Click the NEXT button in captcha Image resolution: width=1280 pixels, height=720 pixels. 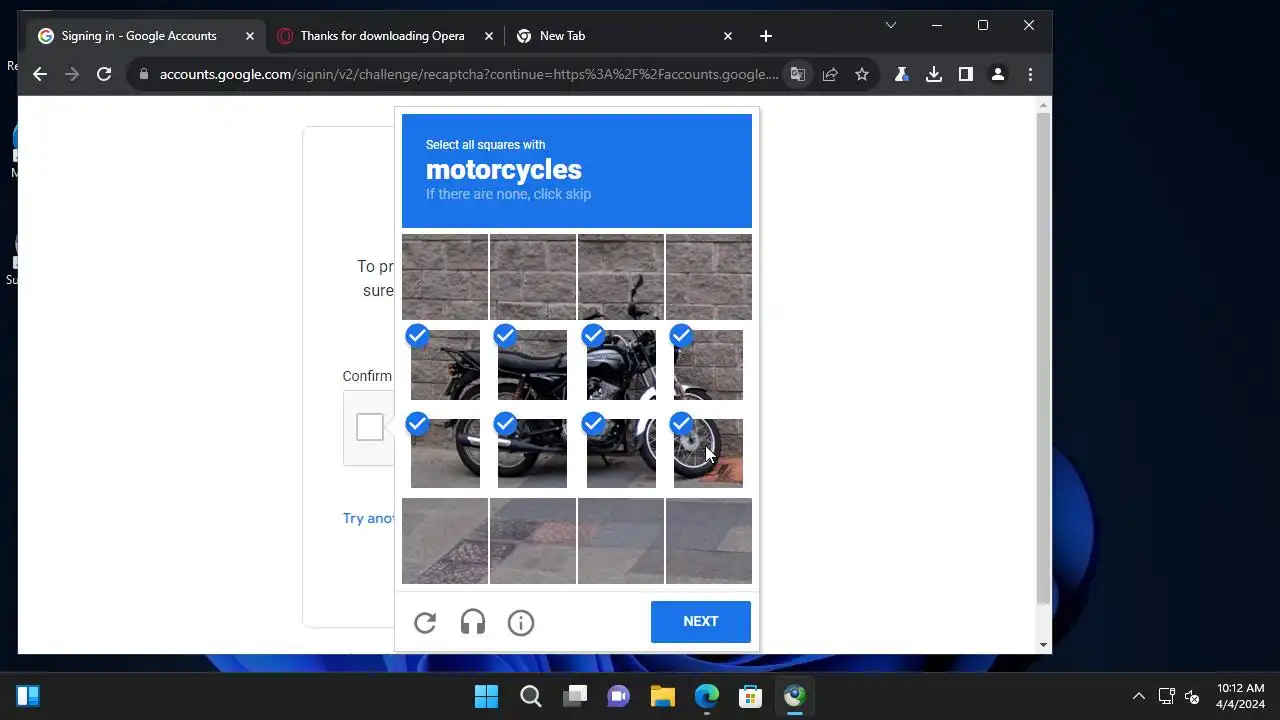tap(701, 622)
